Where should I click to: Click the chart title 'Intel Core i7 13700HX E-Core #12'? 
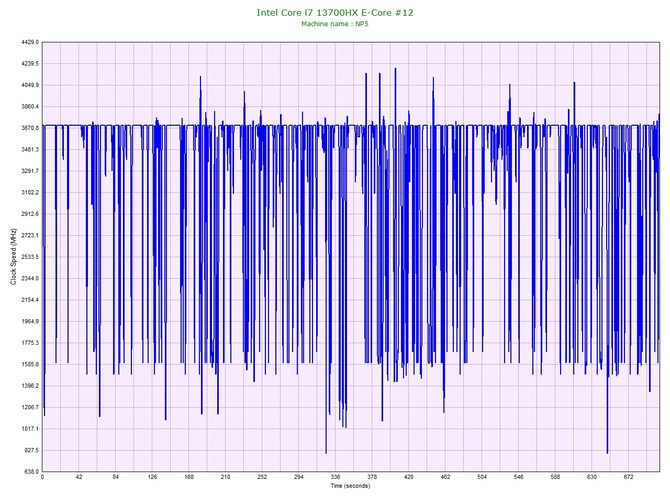tap(335, 13)
